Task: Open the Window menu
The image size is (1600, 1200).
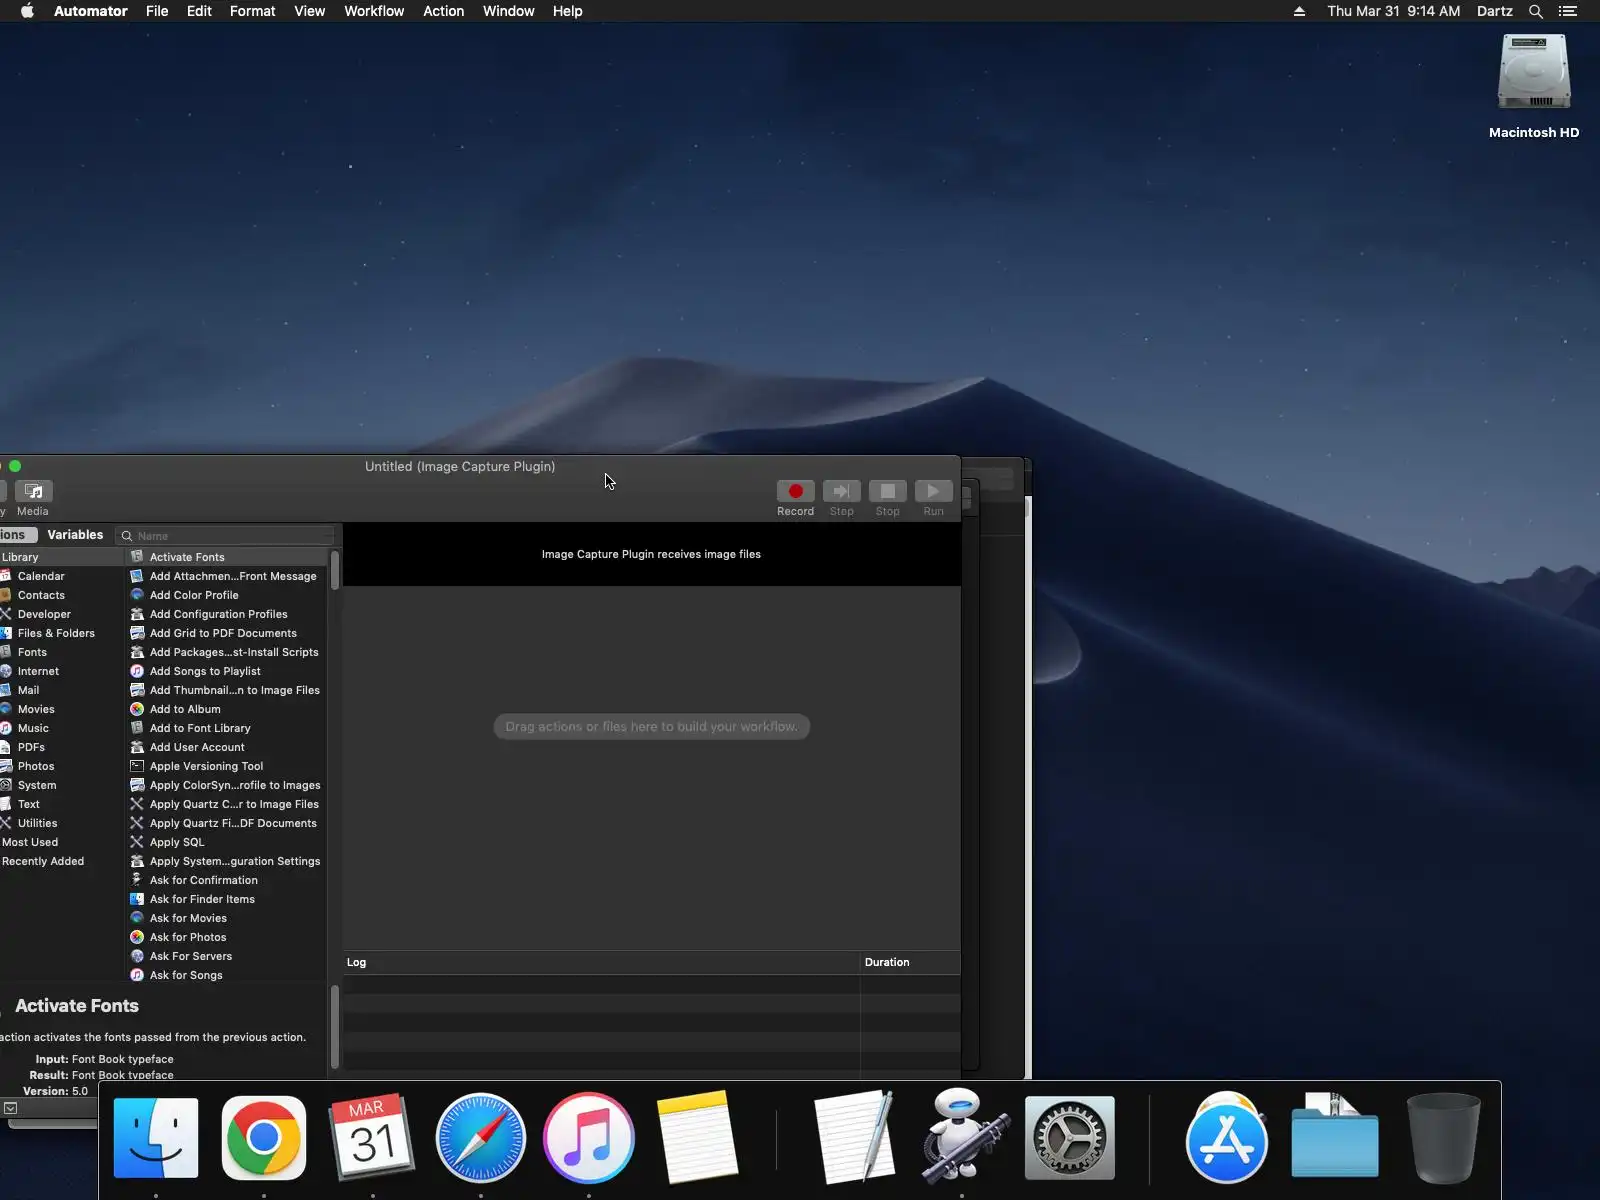Action: pos(509,11)
